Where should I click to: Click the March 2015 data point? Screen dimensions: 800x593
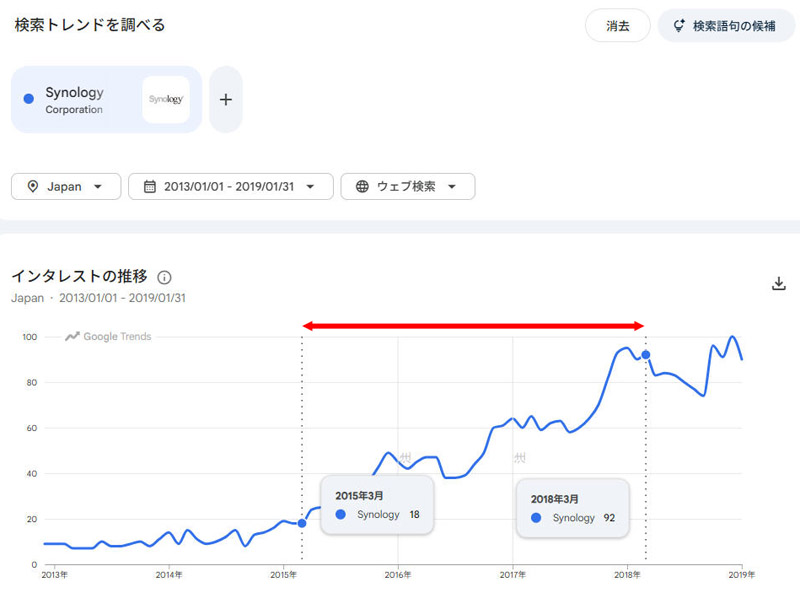pos(302,523)
